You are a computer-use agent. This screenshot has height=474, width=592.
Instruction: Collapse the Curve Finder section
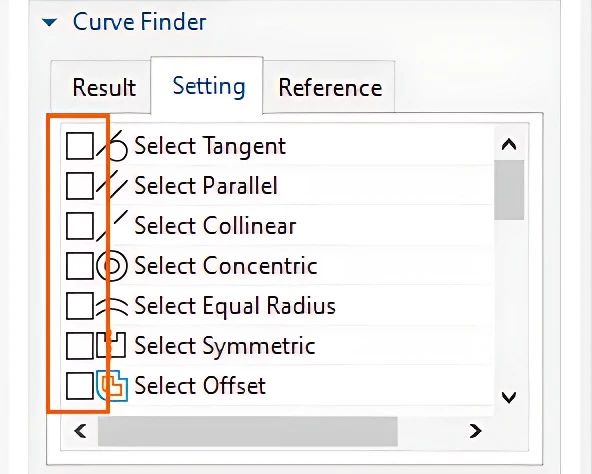pyautogui.click(x=49, y=23)
